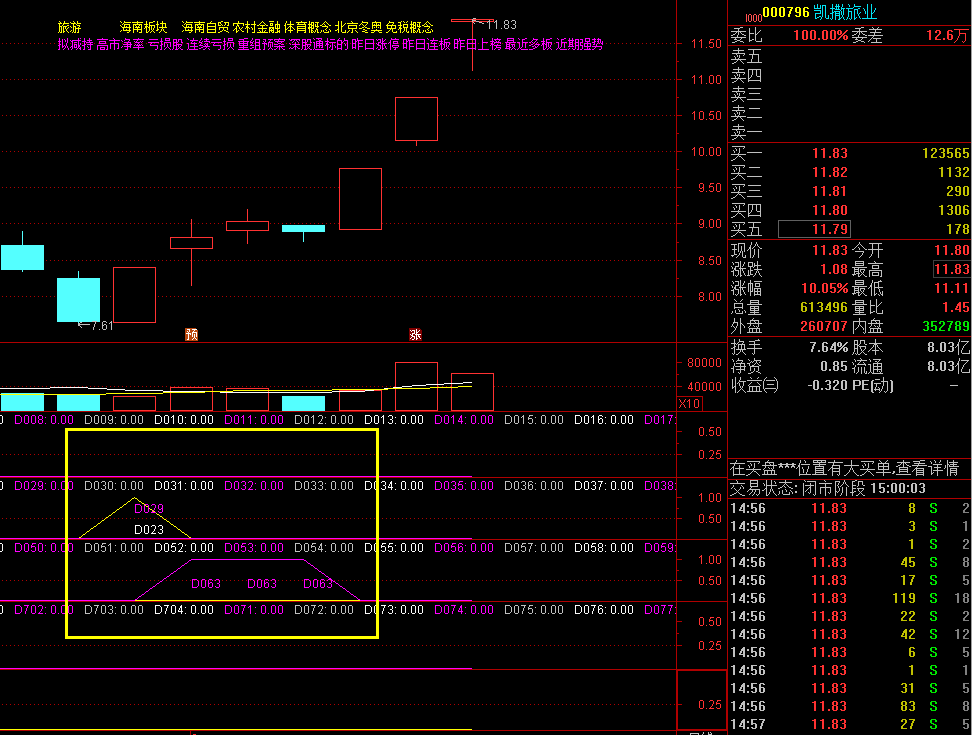Select the cyan candle marked 7.61
The image size is (972, 735).
79,299
